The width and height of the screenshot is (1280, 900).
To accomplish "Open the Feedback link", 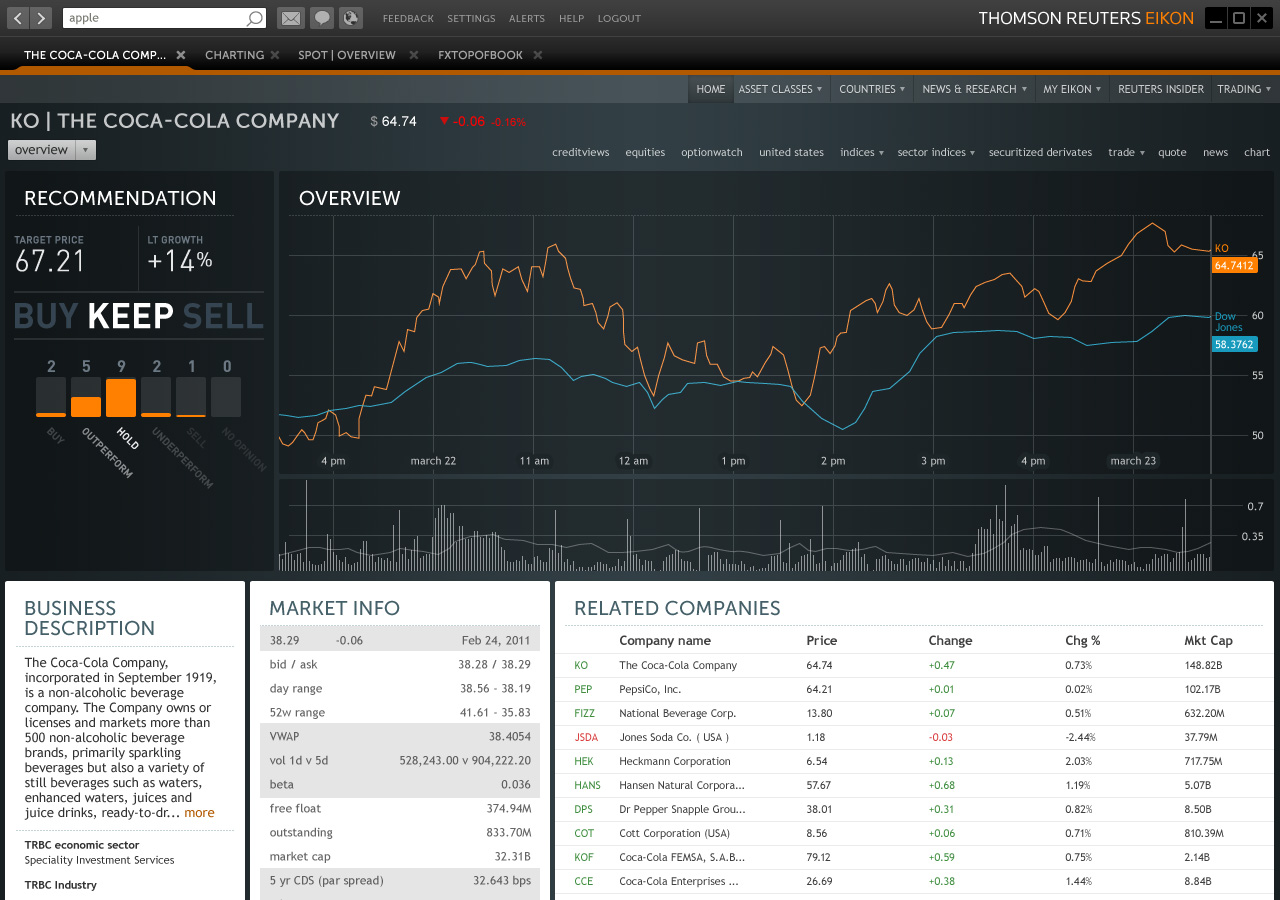I will (x=408, y=18).
